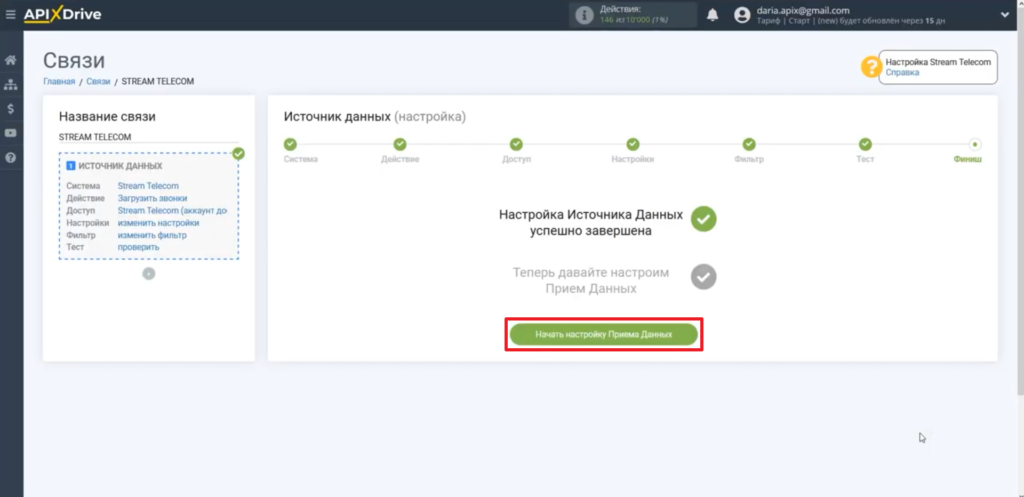Click the orange question mark help icon

pos(871,67)
